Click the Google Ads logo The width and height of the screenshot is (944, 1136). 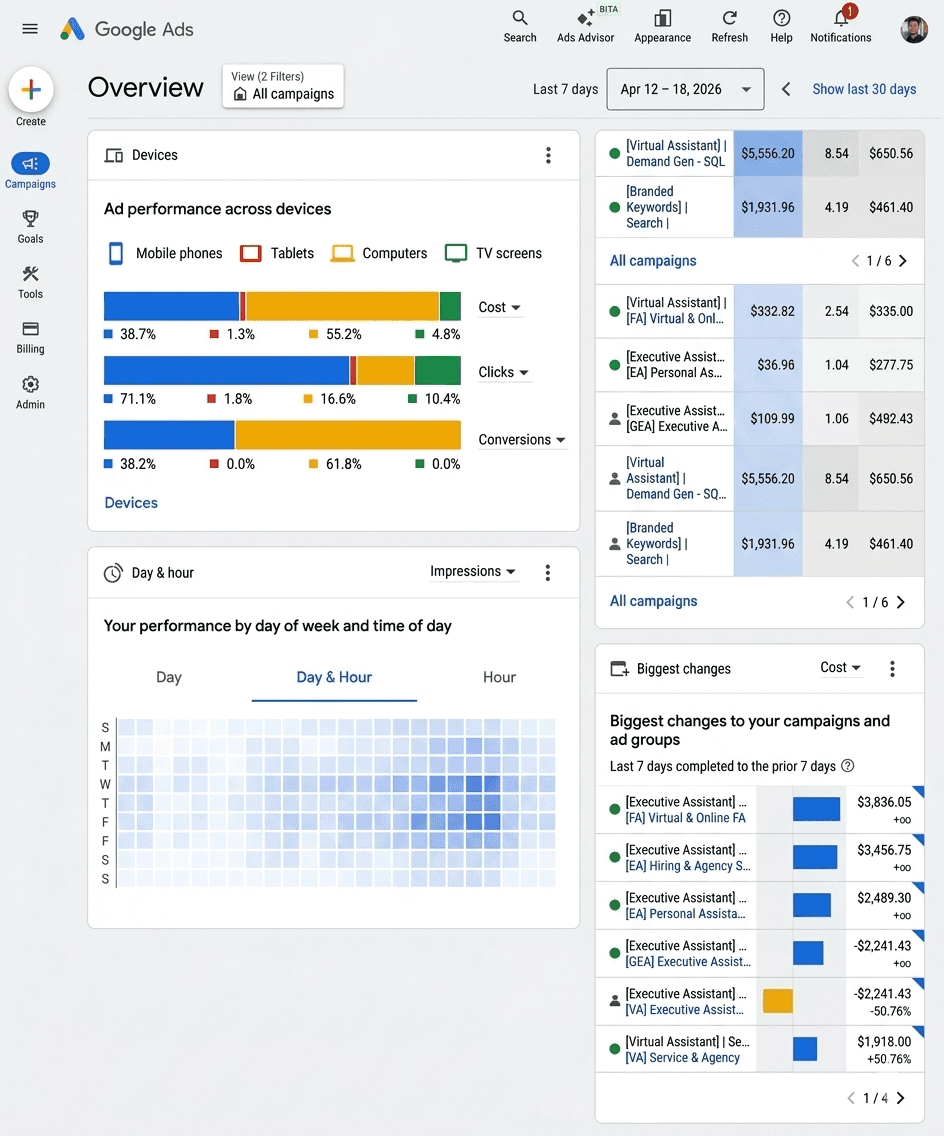[127, 29]
